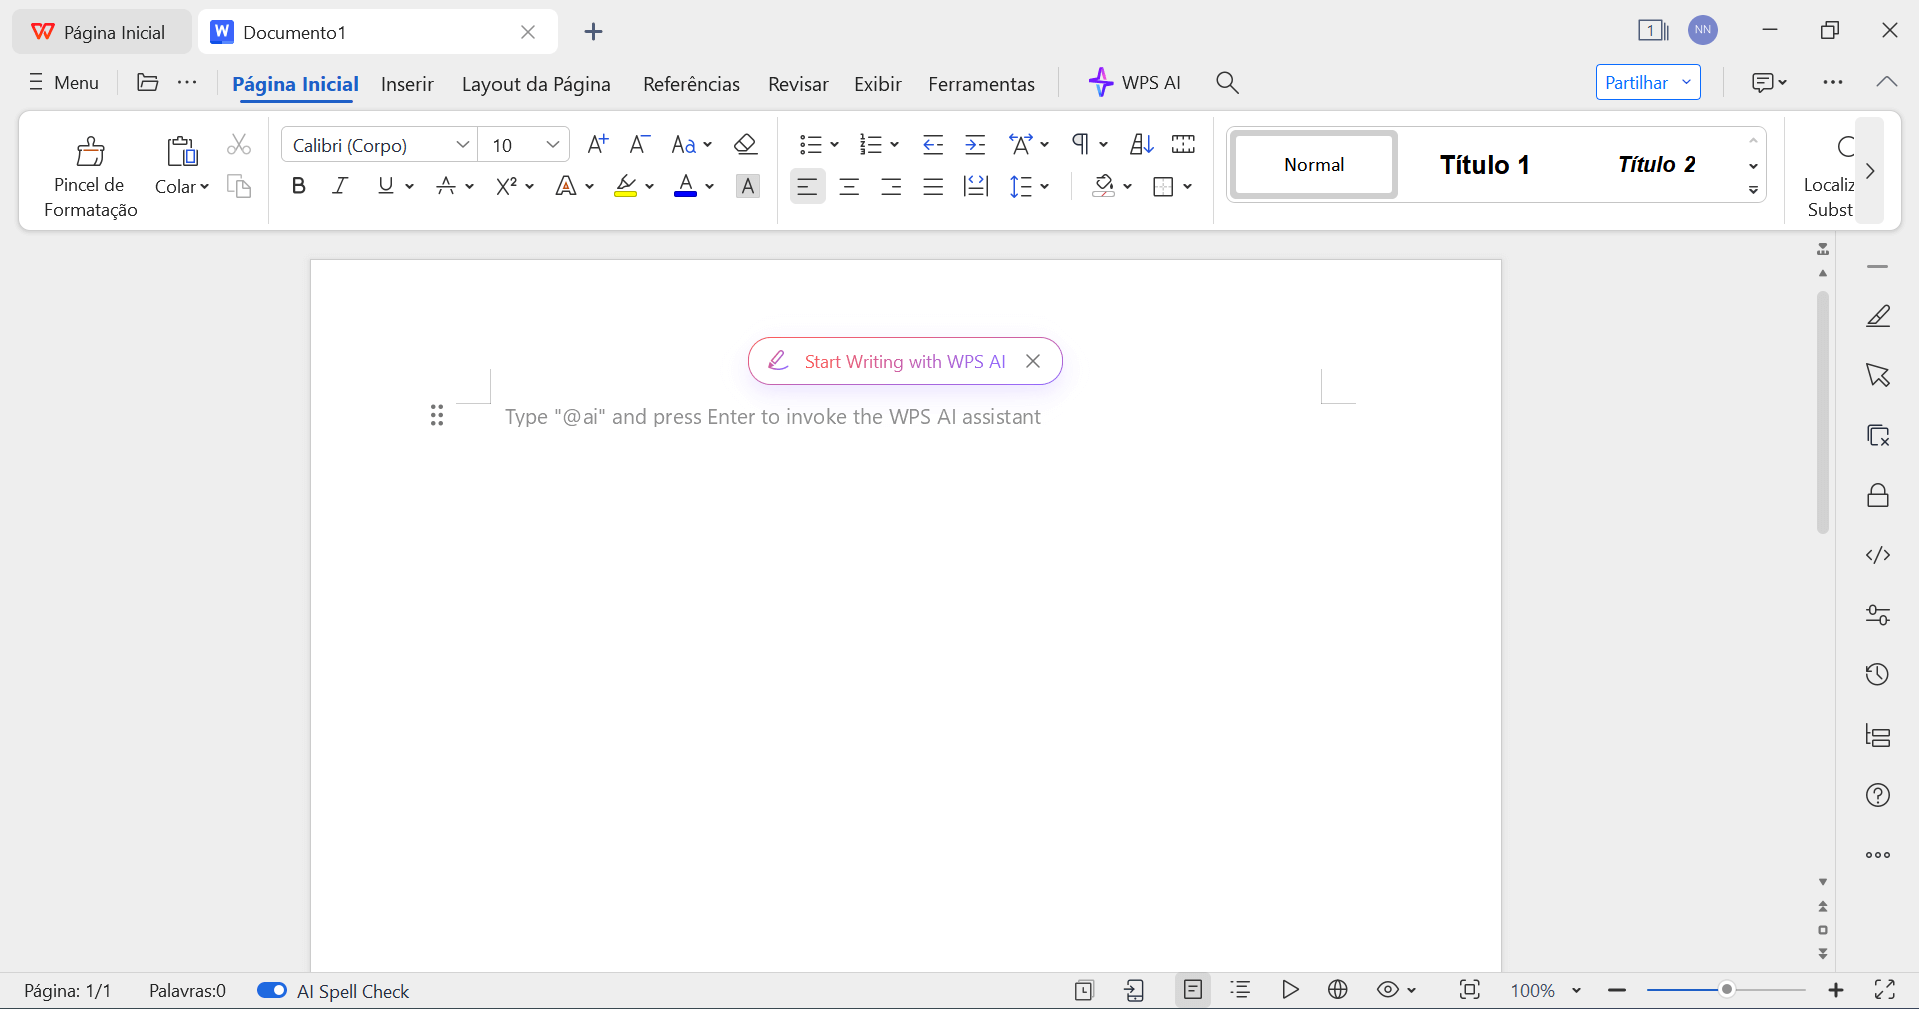
Task: Toggle outline view in status bar
Action: click(x=1241, y=990)
